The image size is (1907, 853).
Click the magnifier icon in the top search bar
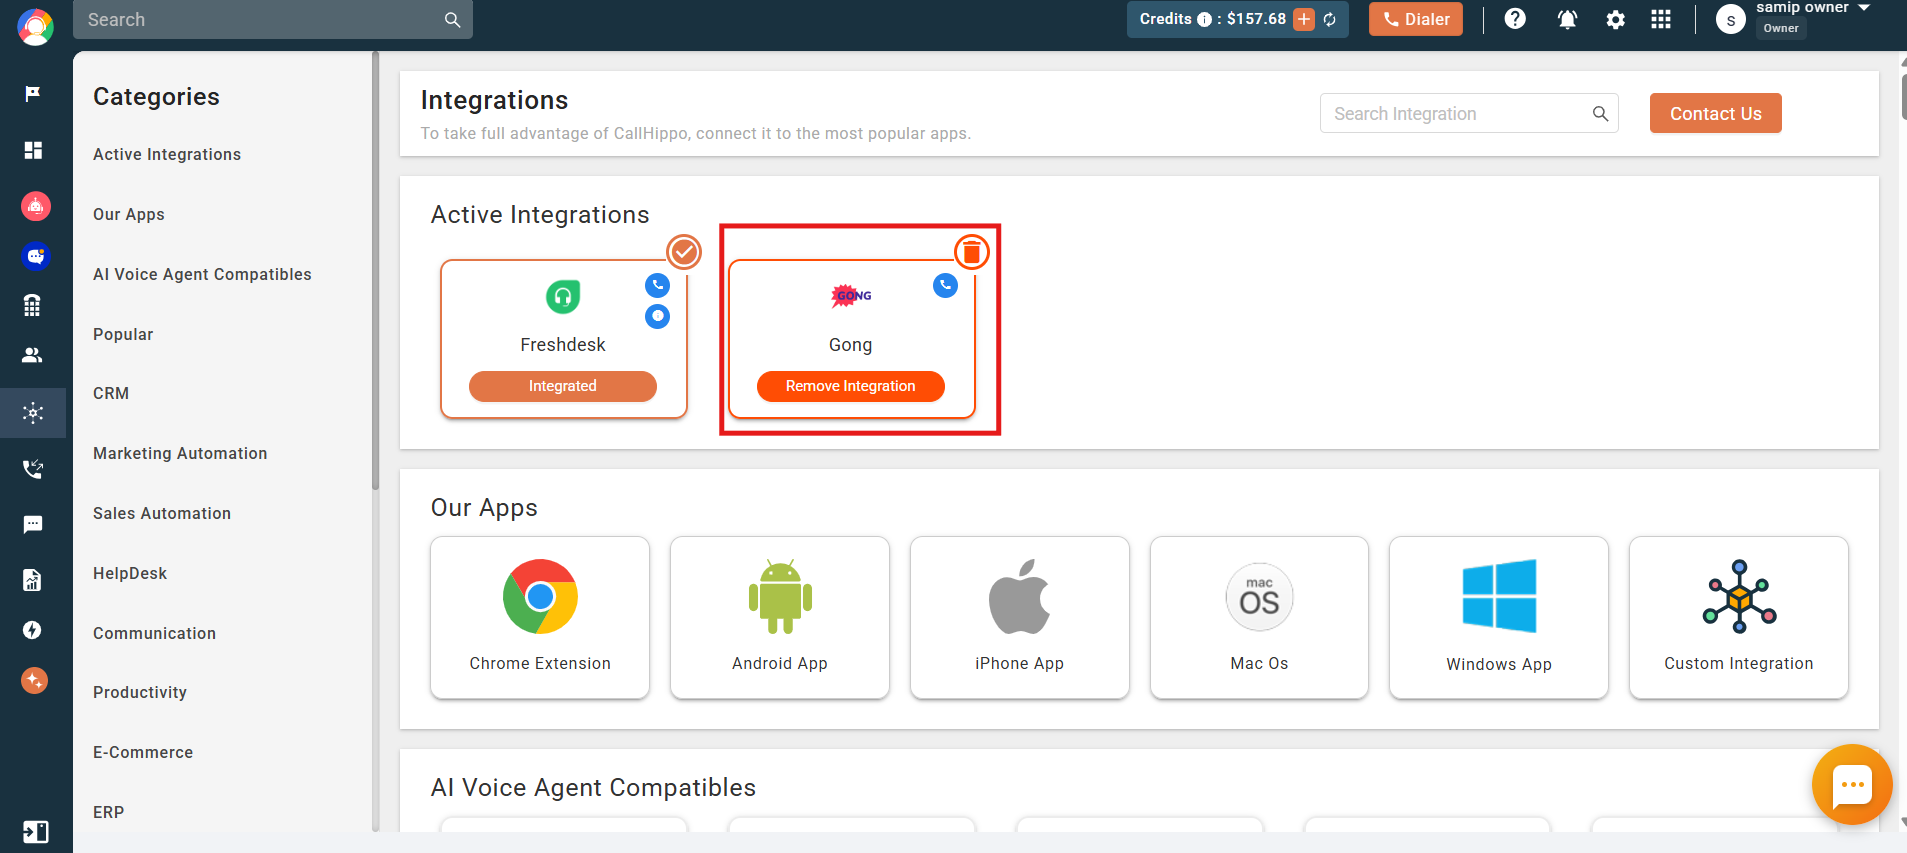tap(452, 19)
